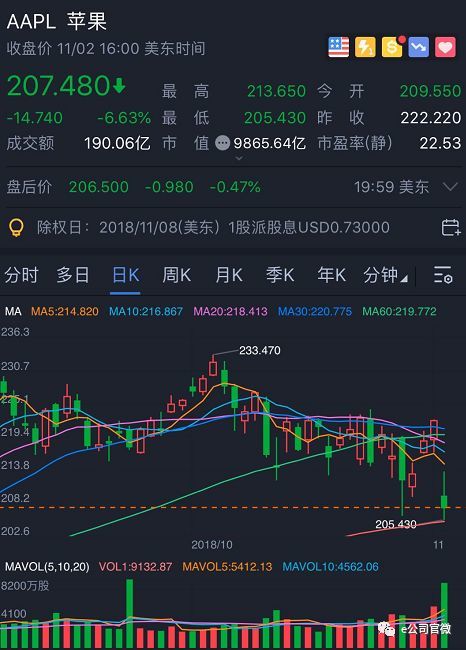Expand after-hours price row chevron
This screenshot has height=650, width=466.
point(450,187)
